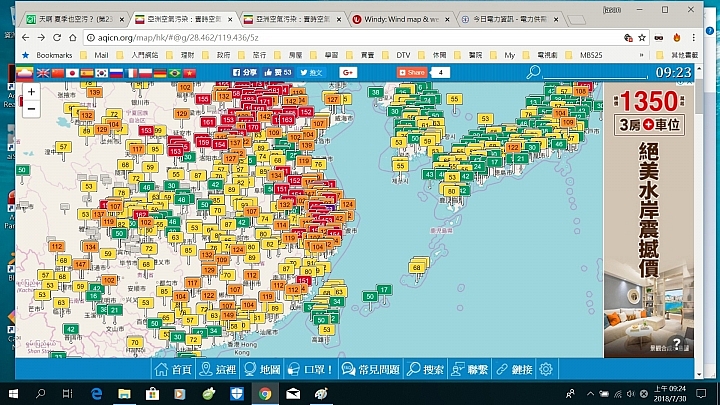
Task: Open the browser home page
Action: click(73, 38)
